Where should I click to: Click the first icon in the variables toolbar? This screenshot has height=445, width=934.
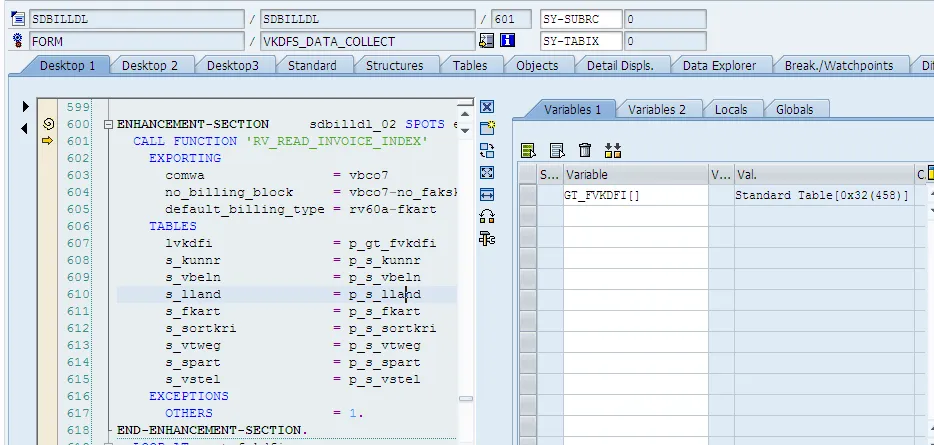[x=528, y=151]
